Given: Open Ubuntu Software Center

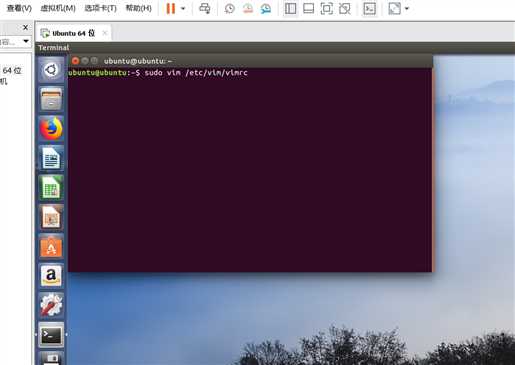Looking at the screenshot, I should (51, 246).
